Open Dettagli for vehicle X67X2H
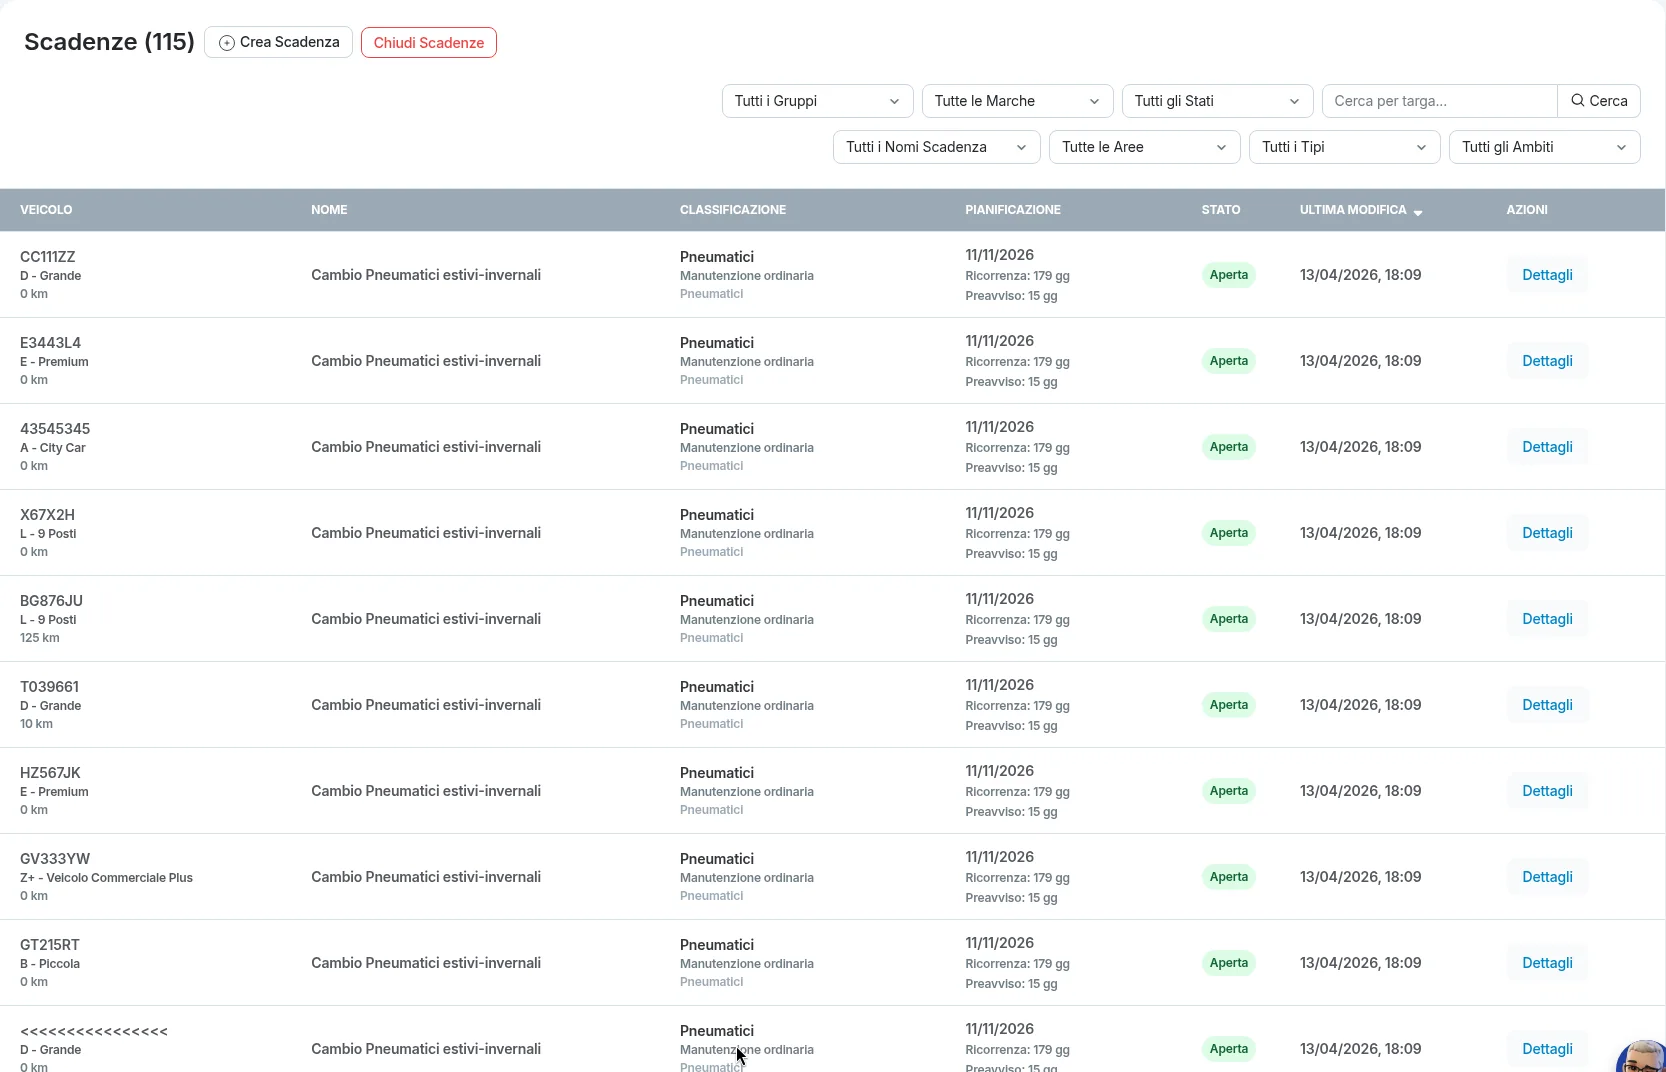Screen dimensions: 1666x1072 [1547, 533]
